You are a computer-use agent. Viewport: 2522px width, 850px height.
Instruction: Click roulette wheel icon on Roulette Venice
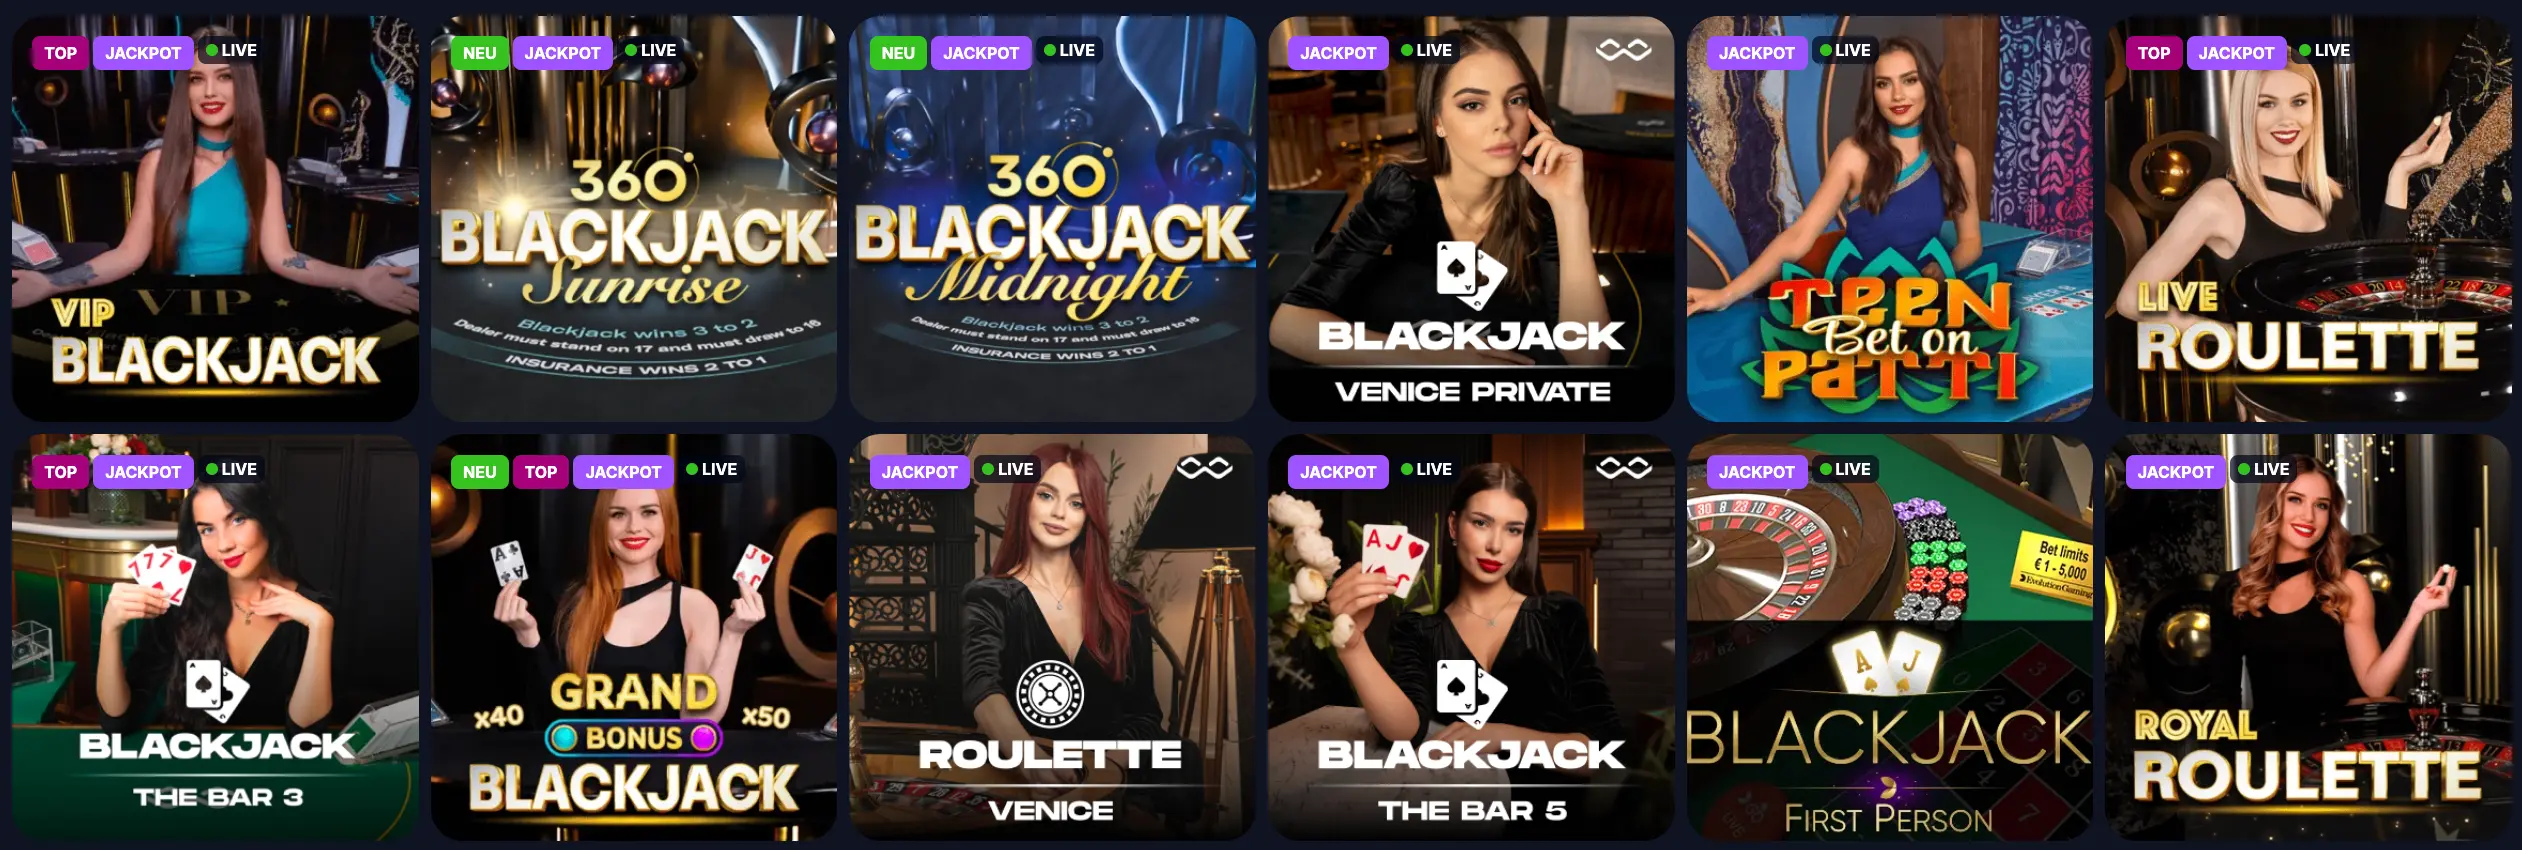[1050, 693]
